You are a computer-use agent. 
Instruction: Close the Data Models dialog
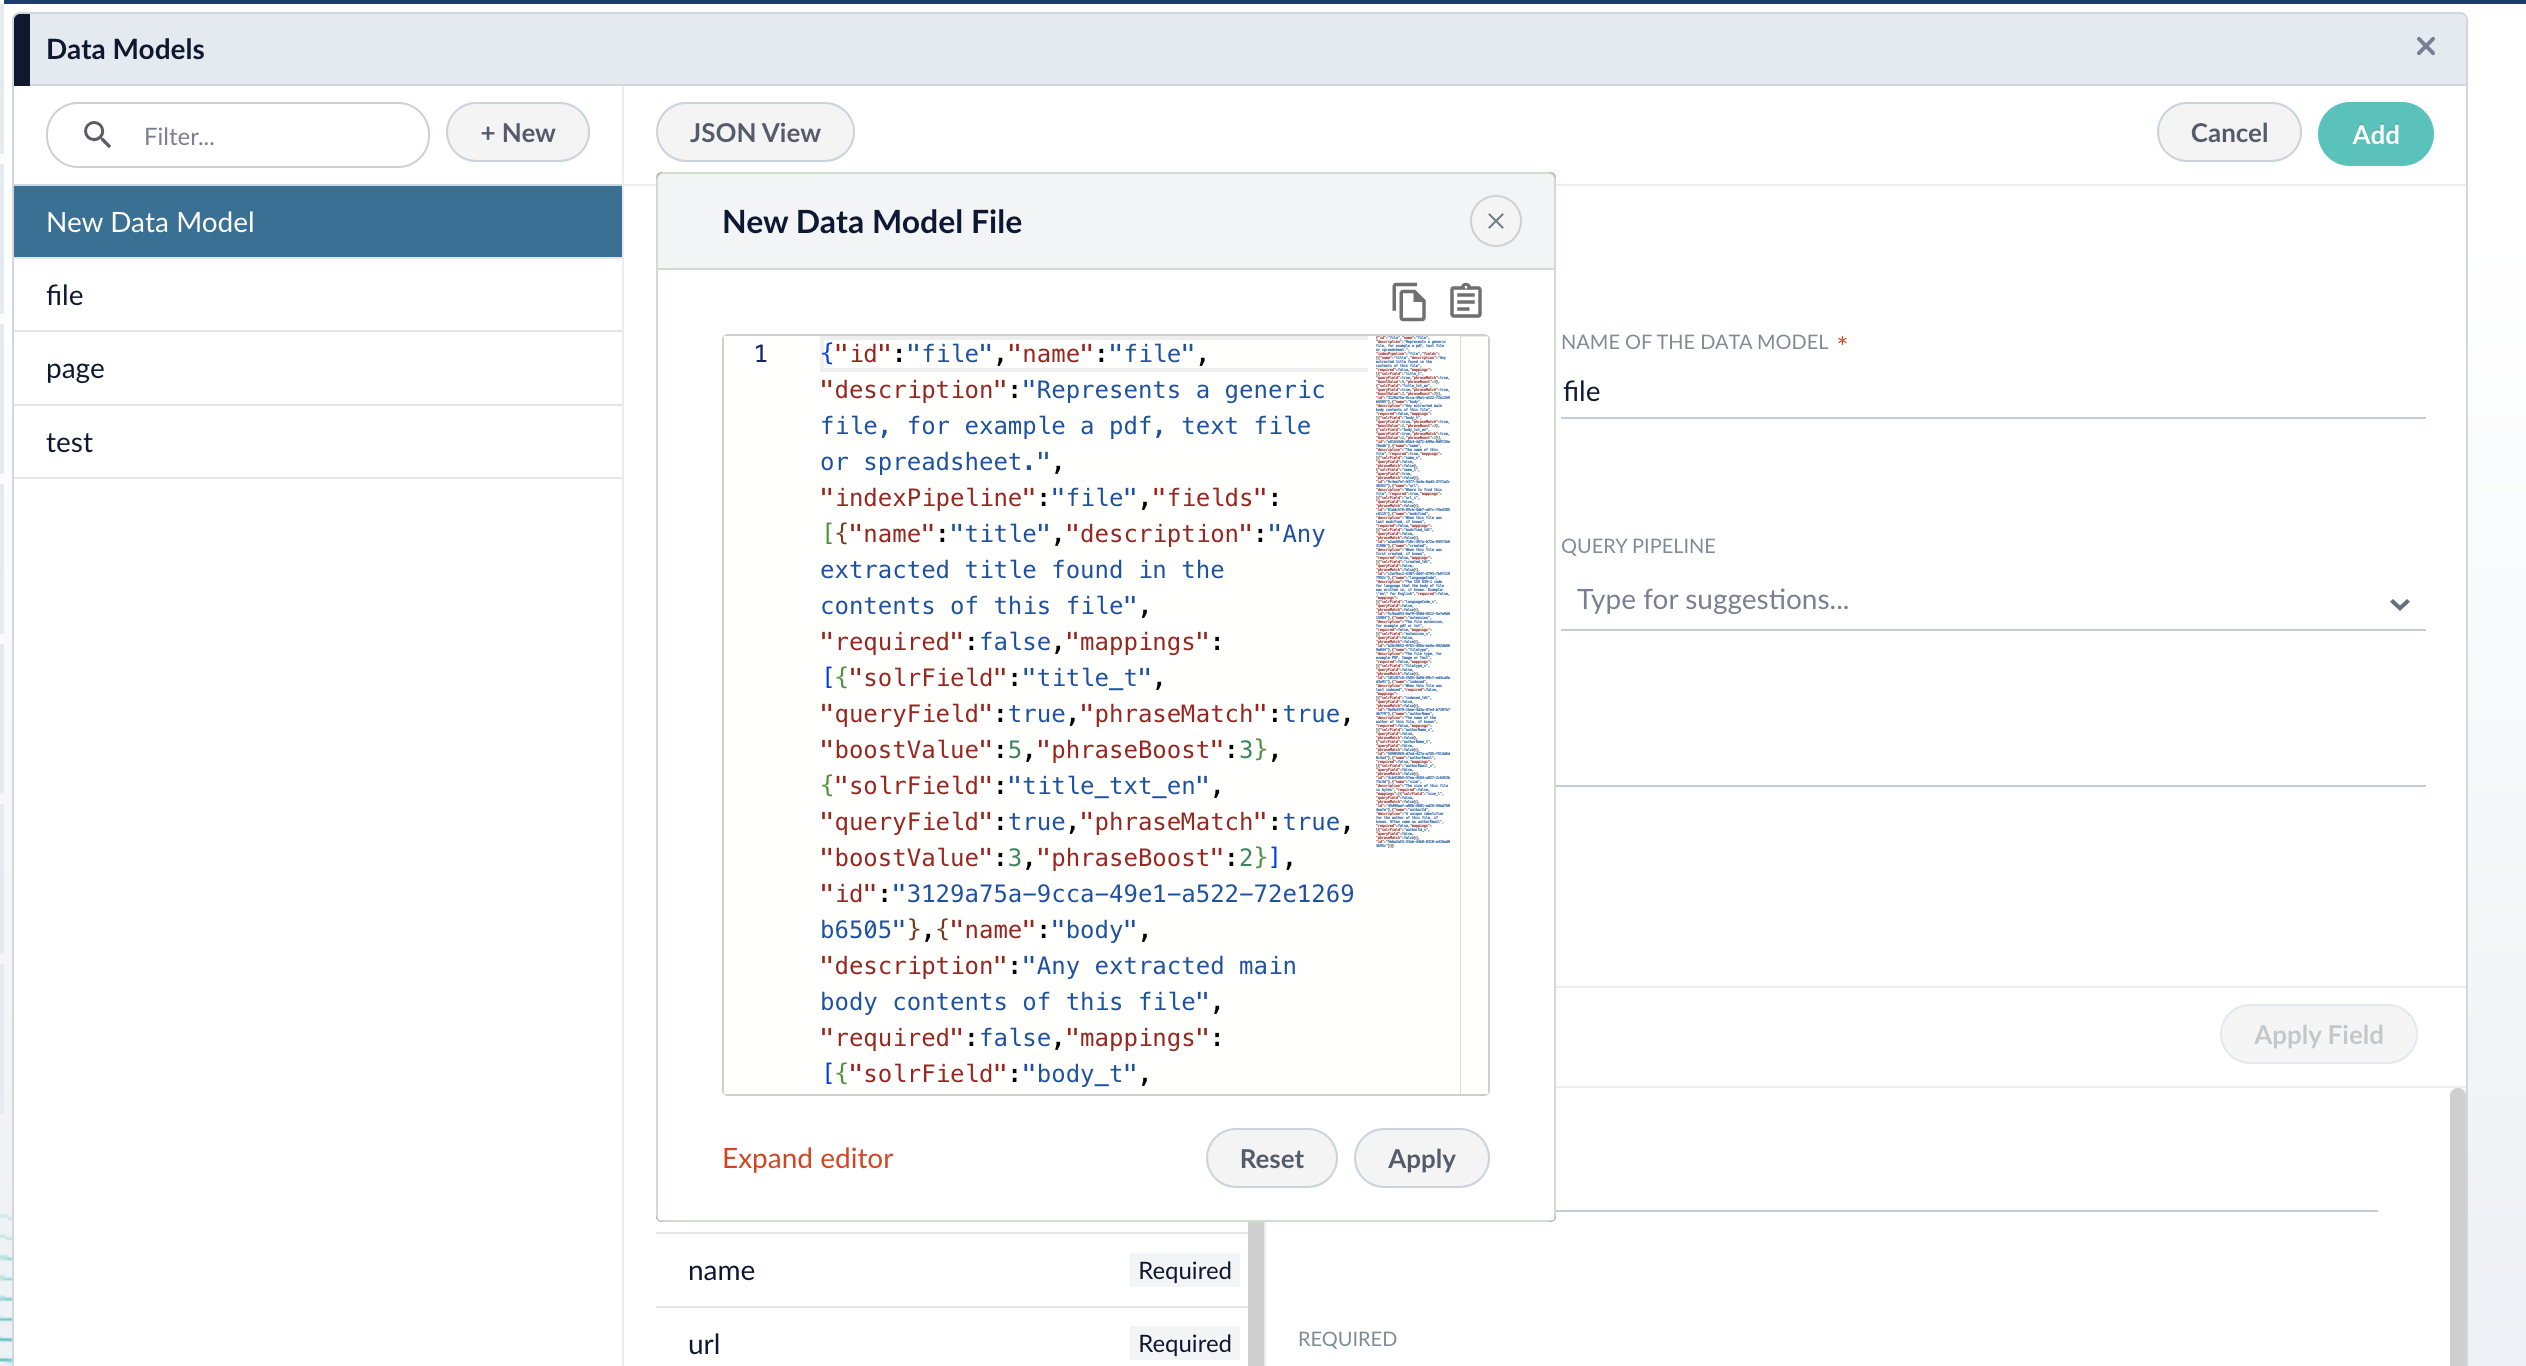pyautogui.click(x=2425, y=47)
